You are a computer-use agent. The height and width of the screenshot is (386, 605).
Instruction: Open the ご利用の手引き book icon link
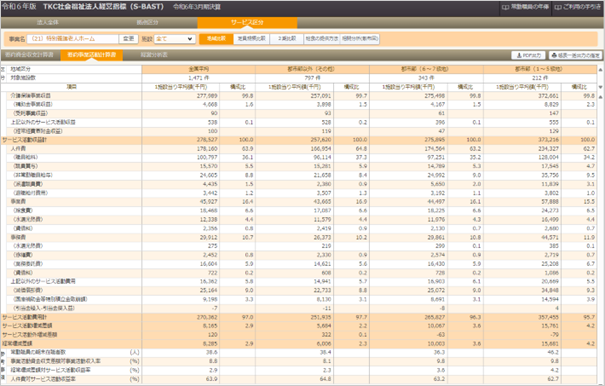point(558,7)
